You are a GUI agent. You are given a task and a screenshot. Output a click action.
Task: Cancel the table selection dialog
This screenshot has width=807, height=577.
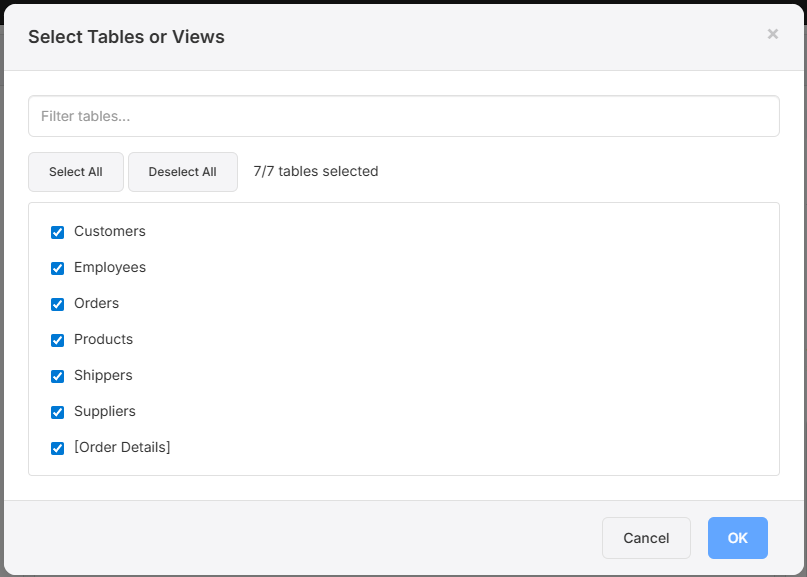pyautogui.click(x=646, y=538)
